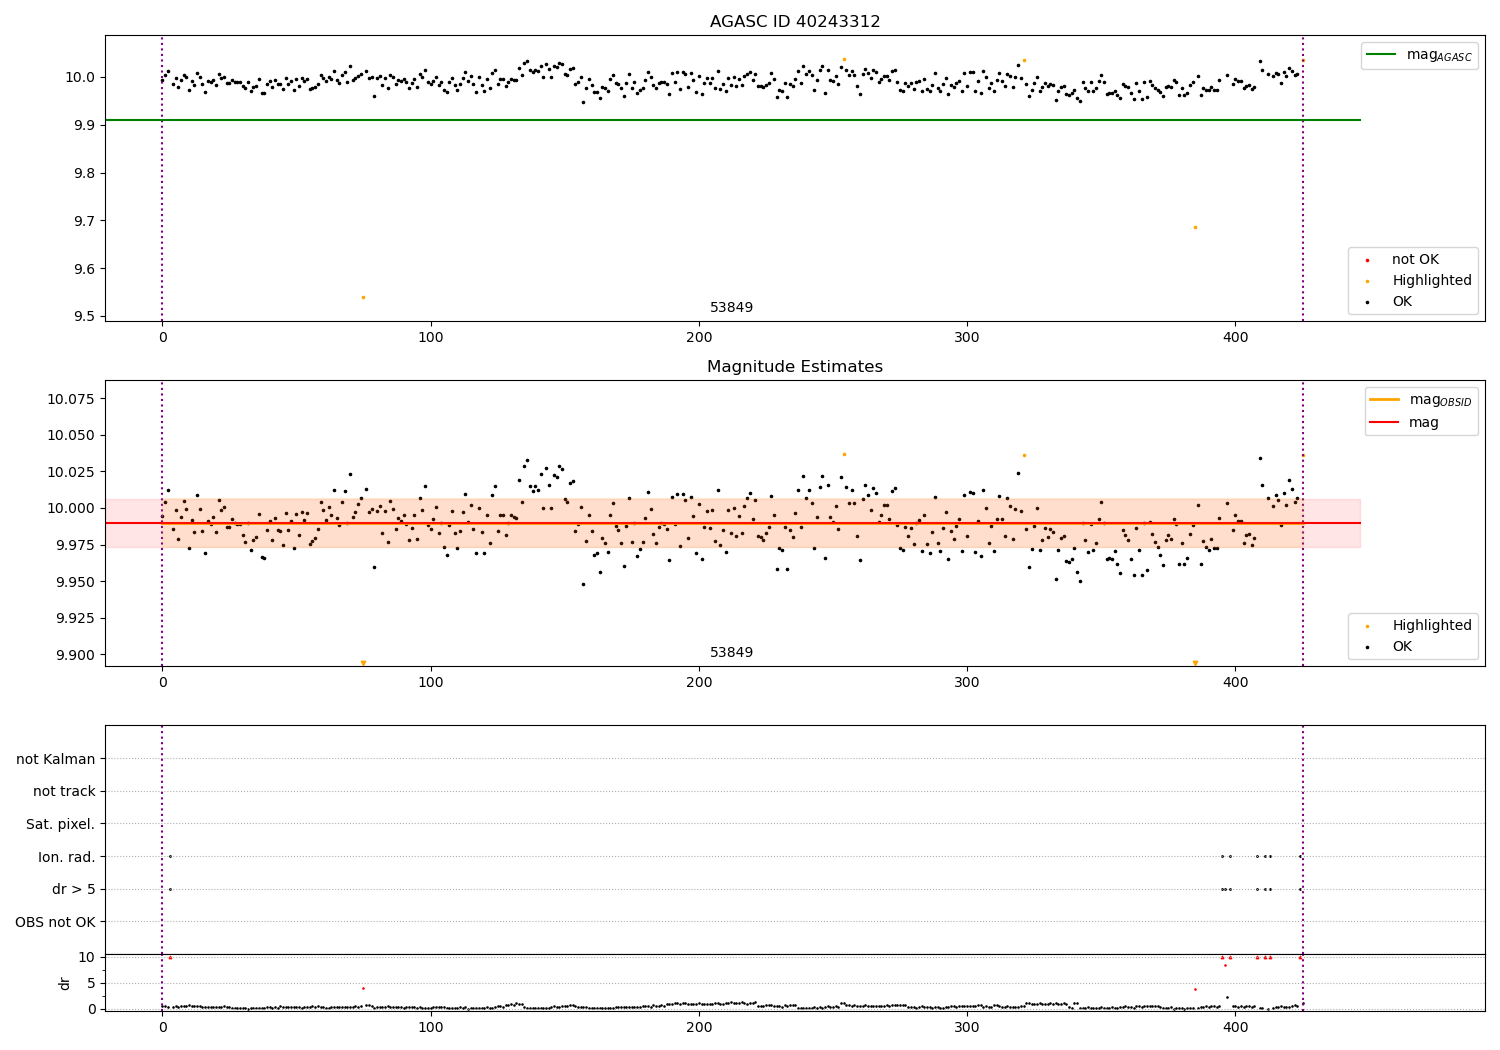Screen dimensions: 1500x1050
Task: Click the 'not track' row label
Action: (64, 791)
